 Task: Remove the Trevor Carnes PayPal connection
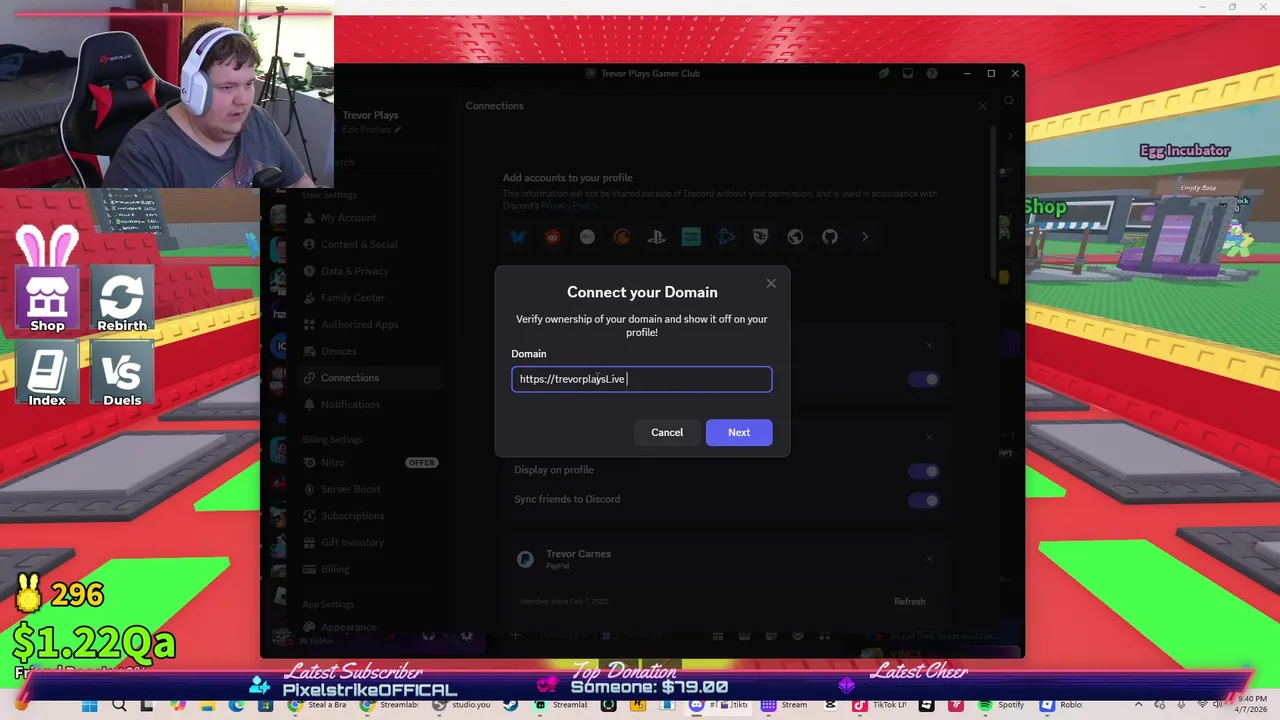coord(929,558)
